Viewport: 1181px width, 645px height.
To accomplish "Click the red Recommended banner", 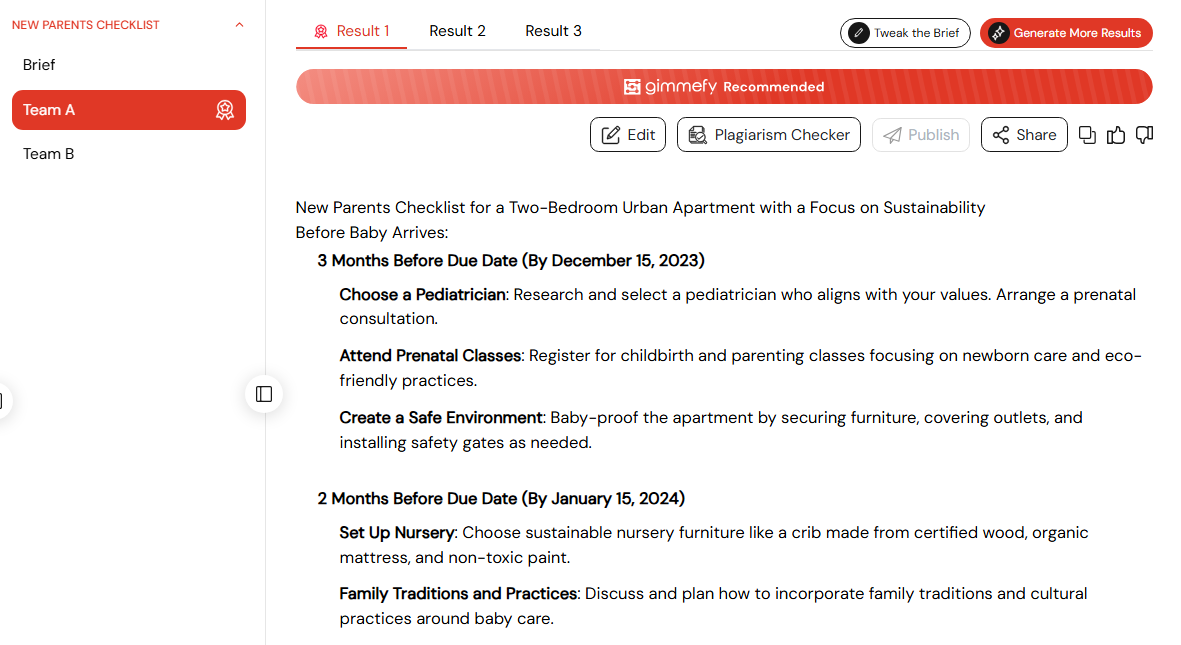I will pyautogui.click(x=724, y=87).
